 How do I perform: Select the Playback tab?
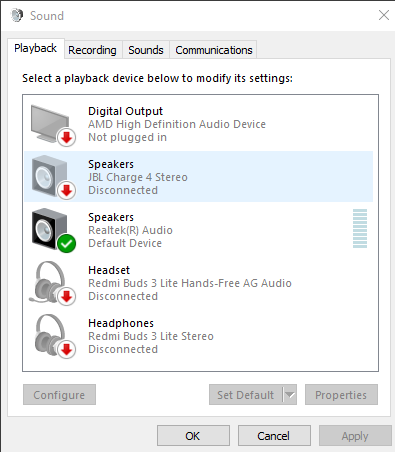point(35,48)
